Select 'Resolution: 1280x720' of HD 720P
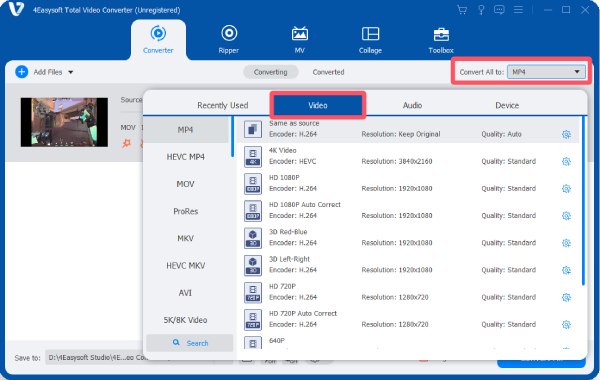Viewport: 600px width, 380px height. click(x=395, y=297)
